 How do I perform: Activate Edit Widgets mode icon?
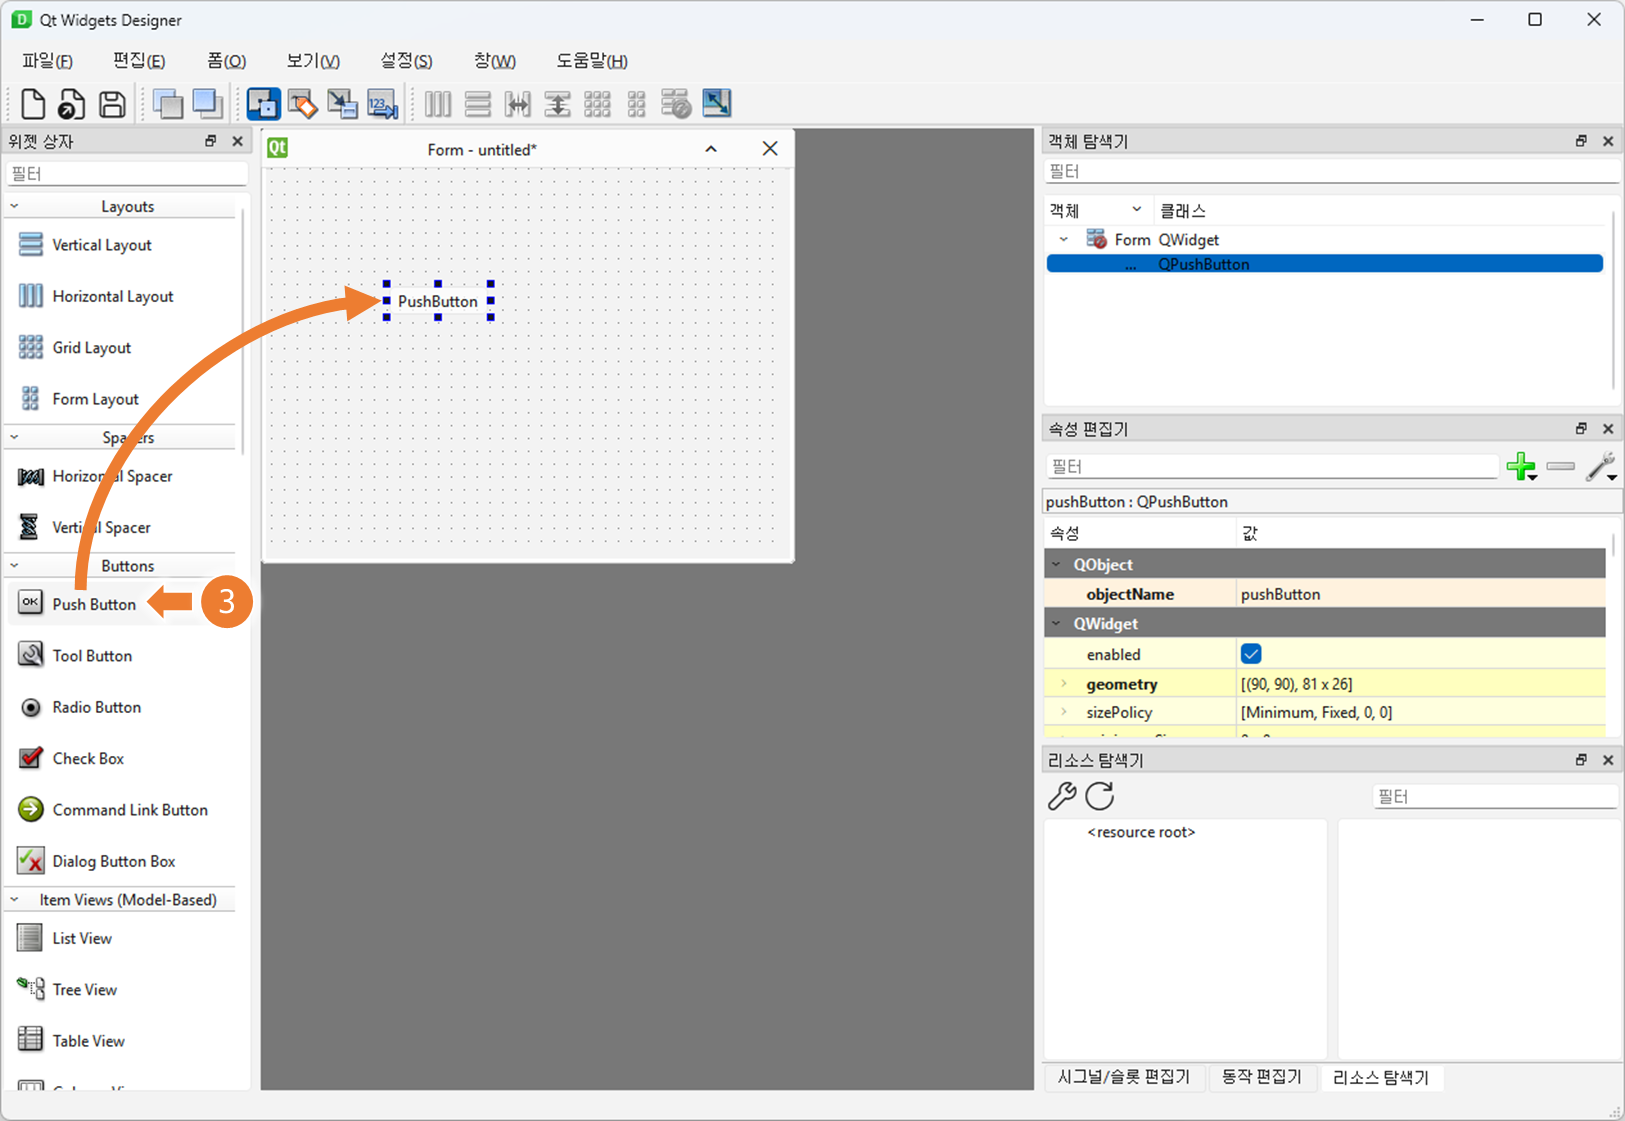pyautogui.click(x=263, y=103)
